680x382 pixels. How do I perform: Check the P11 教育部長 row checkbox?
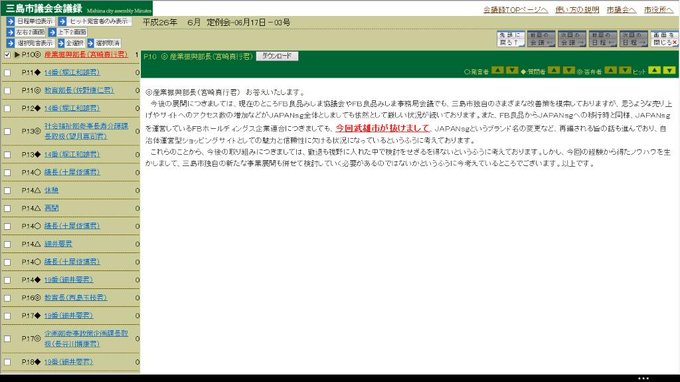pyautogui.click(x=7, y=91)
